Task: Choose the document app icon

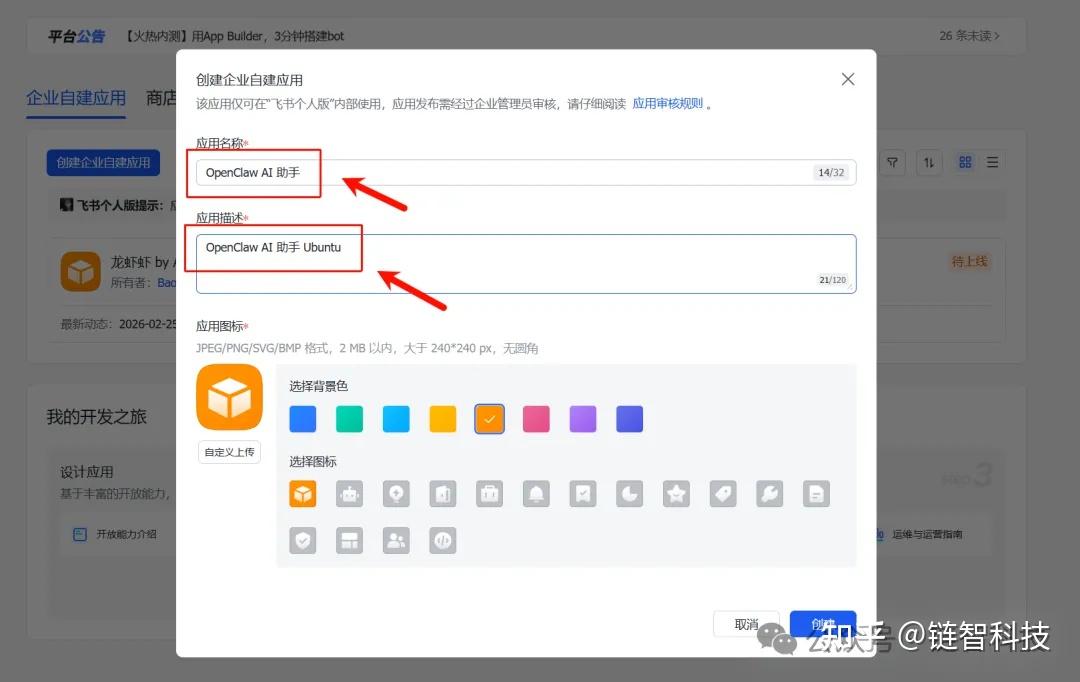Action: pyautogui.click(x=816, y=494)
